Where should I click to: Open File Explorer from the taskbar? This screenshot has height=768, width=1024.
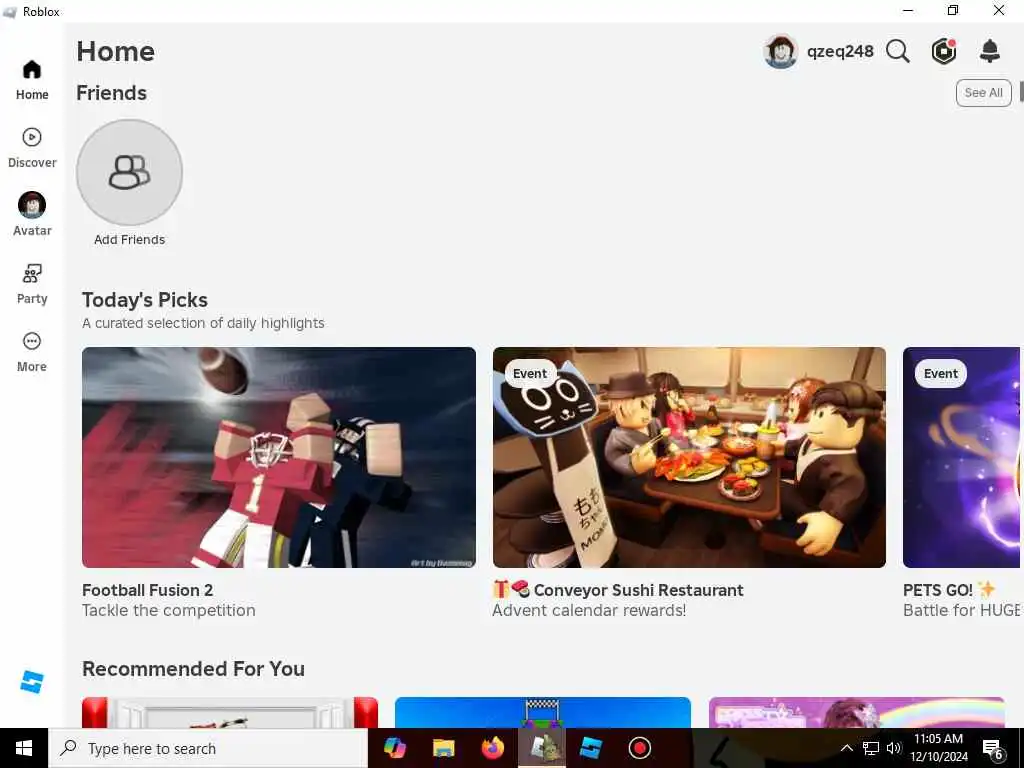[x=443, y=748]
